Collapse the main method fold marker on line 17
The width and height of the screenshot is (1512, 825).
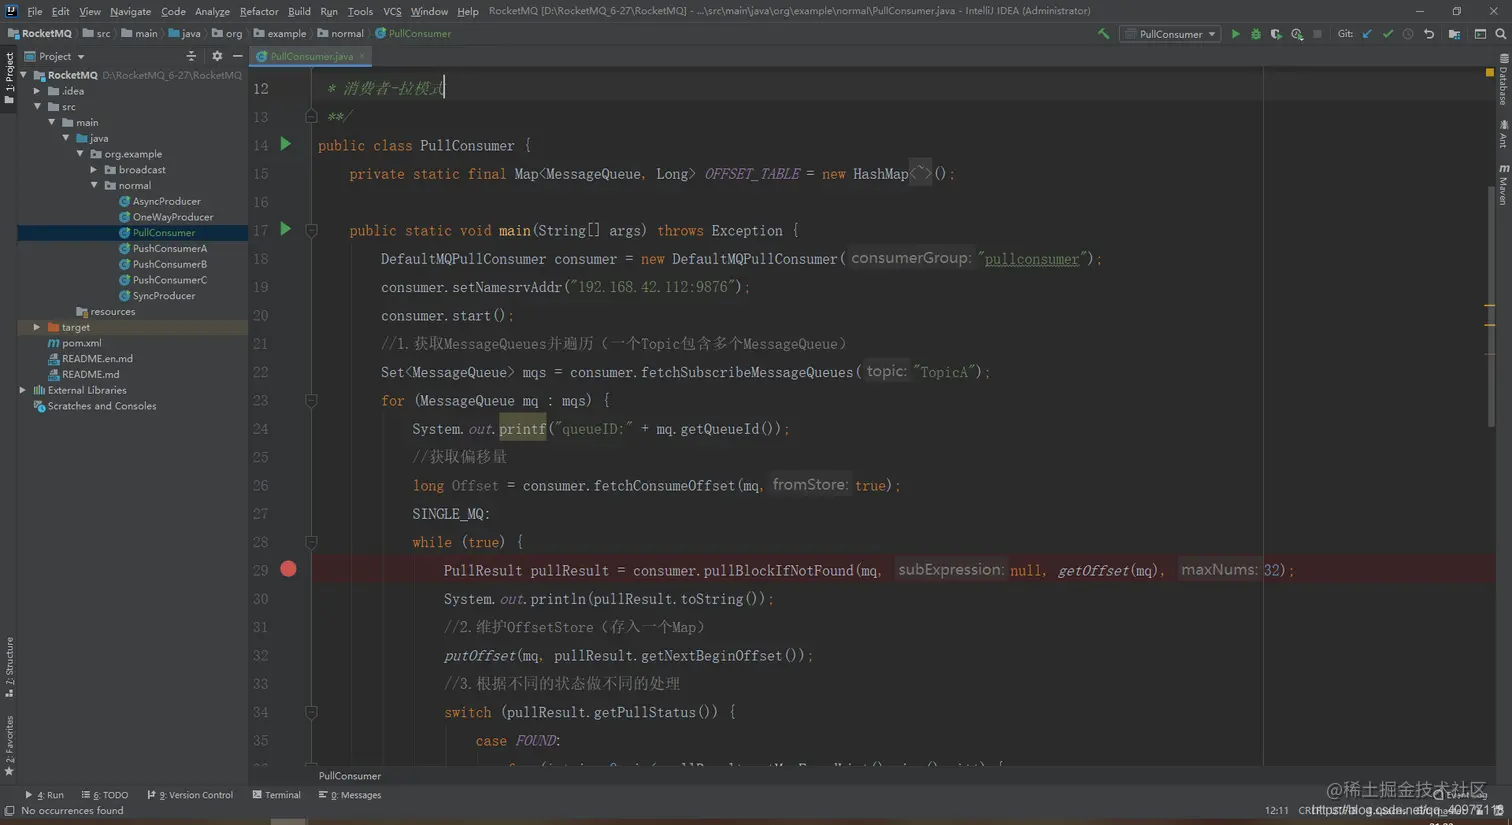coord(311,230)
